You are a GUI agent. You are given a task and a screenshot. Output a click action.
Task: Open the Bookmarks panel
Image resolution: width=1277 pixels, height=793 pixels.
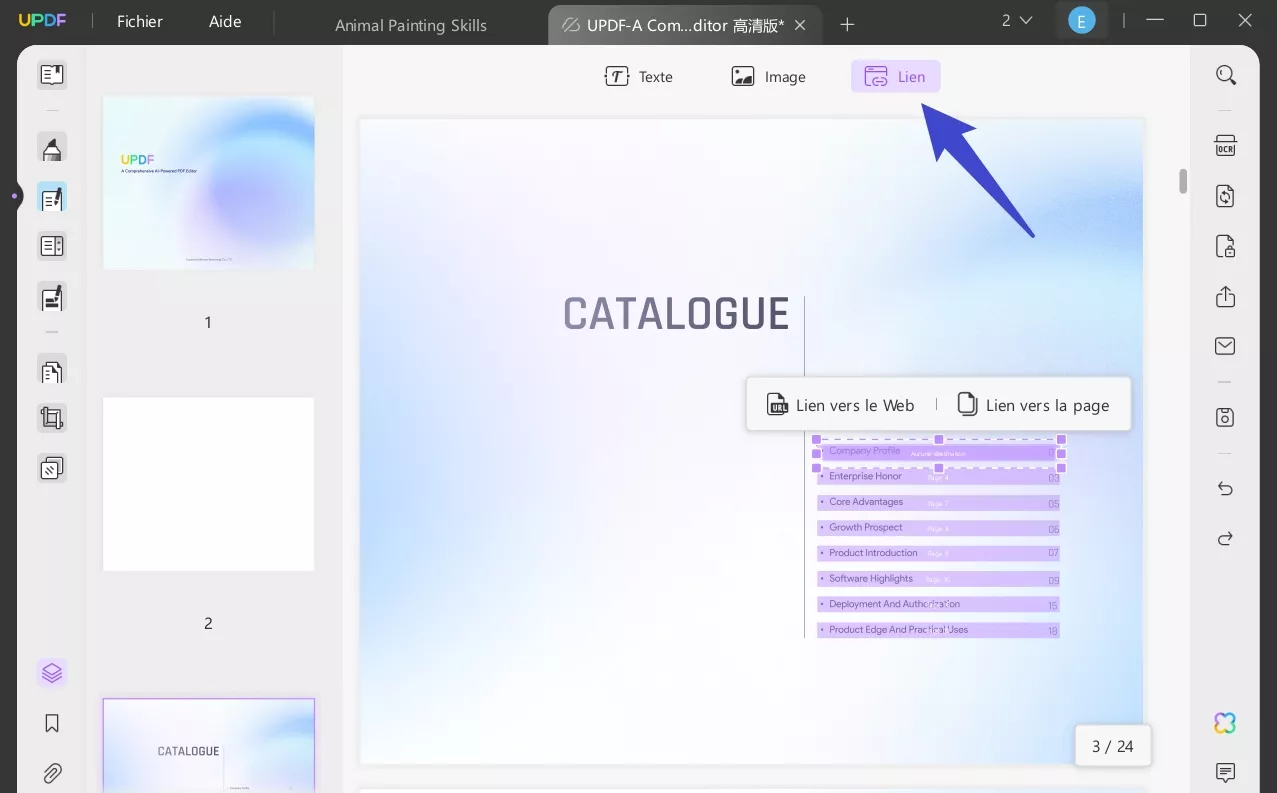[52, 723]
